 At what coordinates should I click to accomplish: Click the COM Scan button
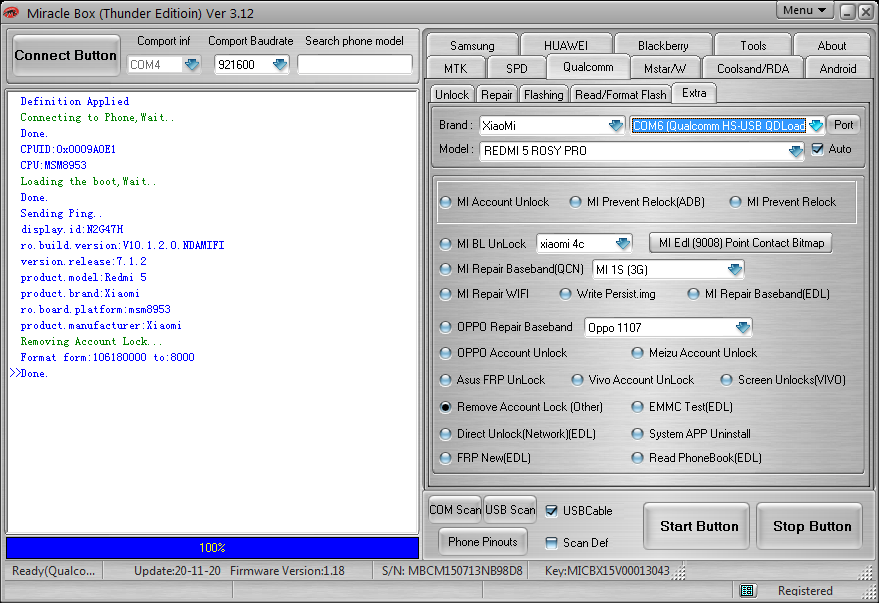click(x=455, y=510)
